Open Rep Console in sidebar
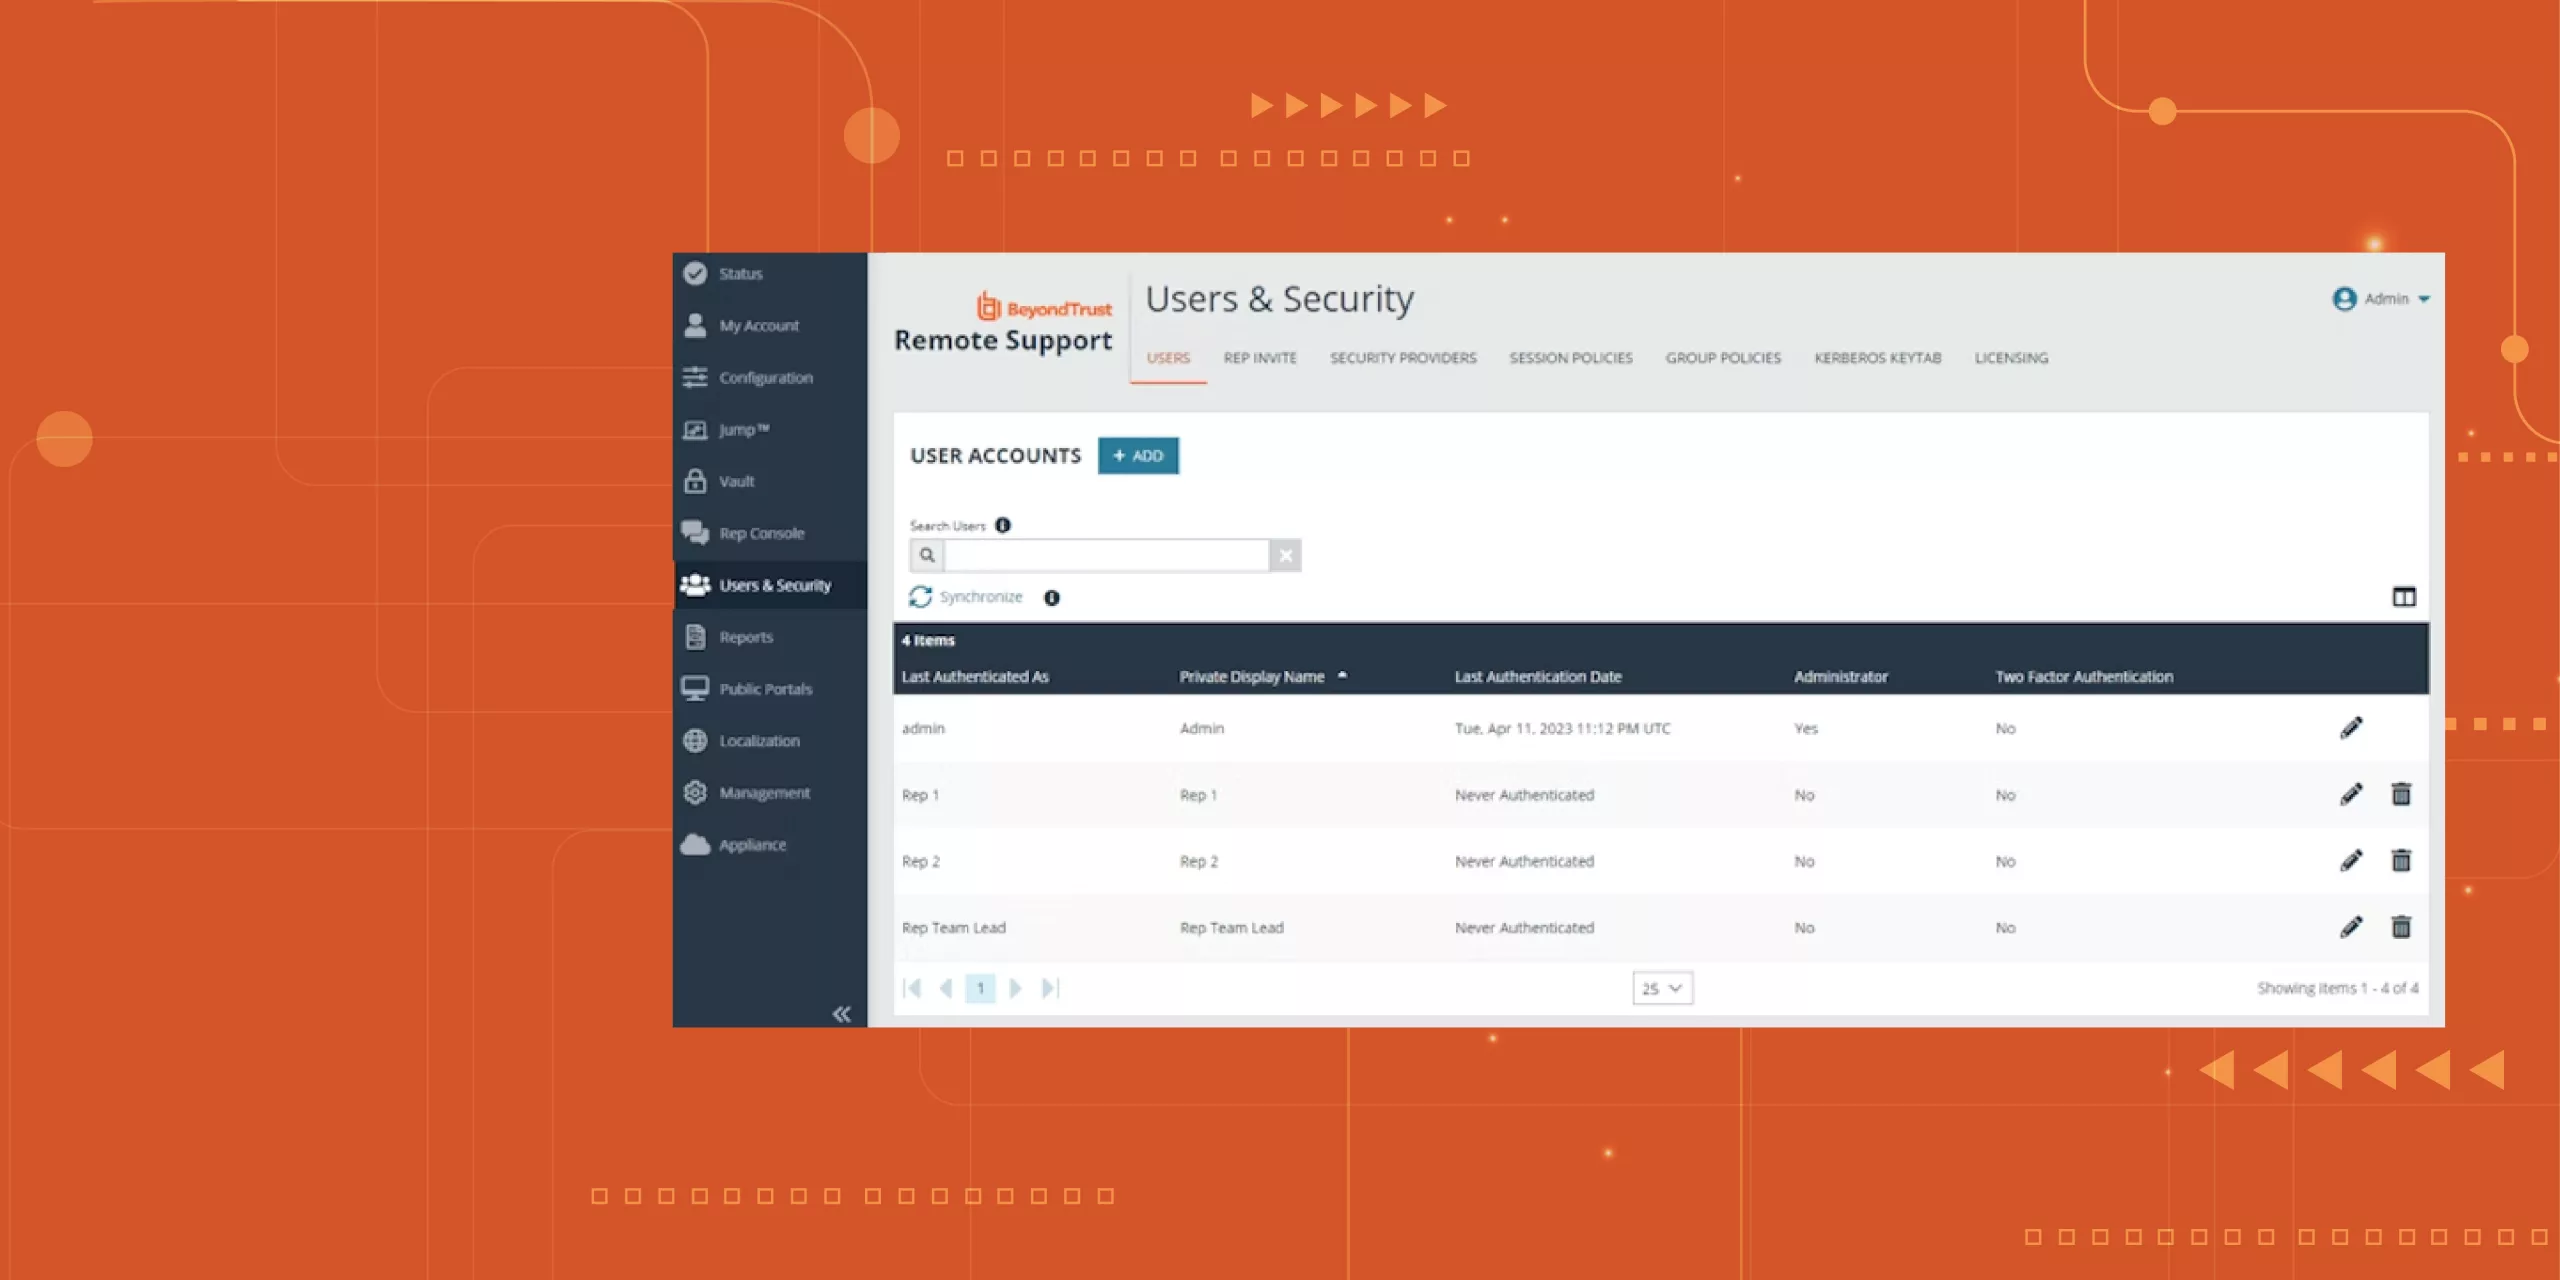The width and height of the screenshot is (2560, 1280). (x=760, y=533)
